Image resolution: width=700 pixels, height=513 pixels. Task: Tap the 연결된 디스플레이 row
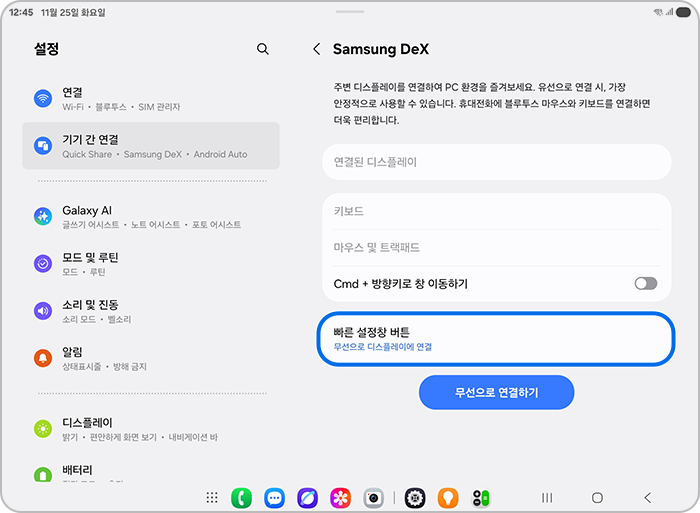pos(496,162)
